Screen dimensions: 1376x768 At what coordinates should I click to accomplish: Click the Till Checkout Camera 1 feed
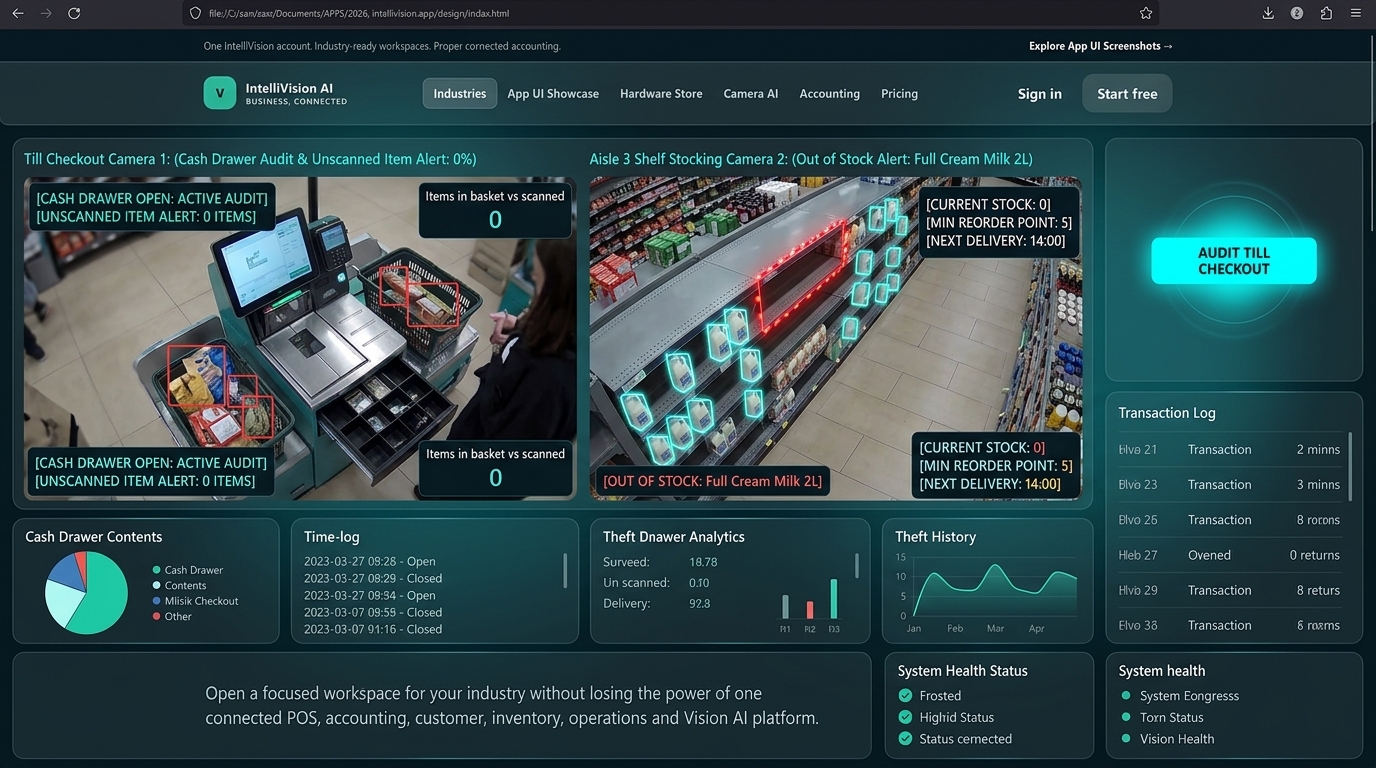[x=300, y=338]
